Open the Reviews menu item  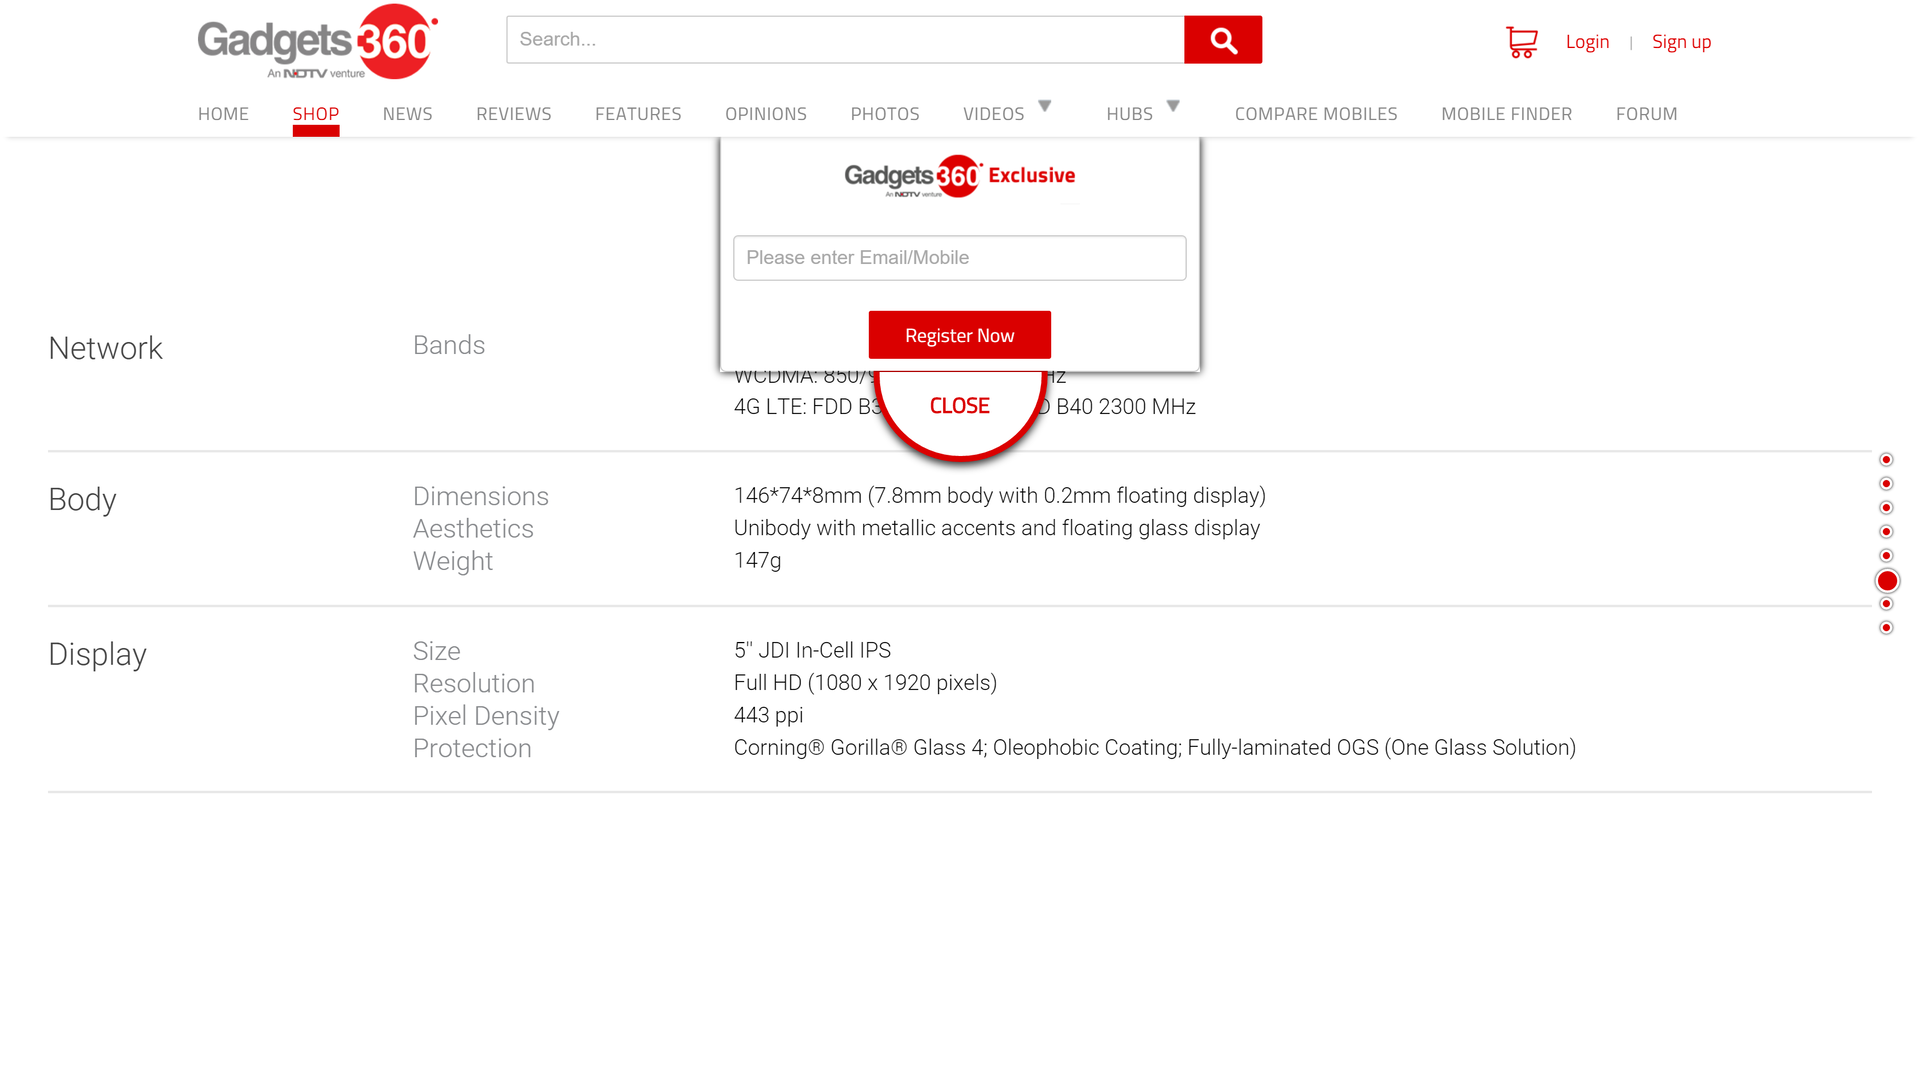[x=513, y=114]
